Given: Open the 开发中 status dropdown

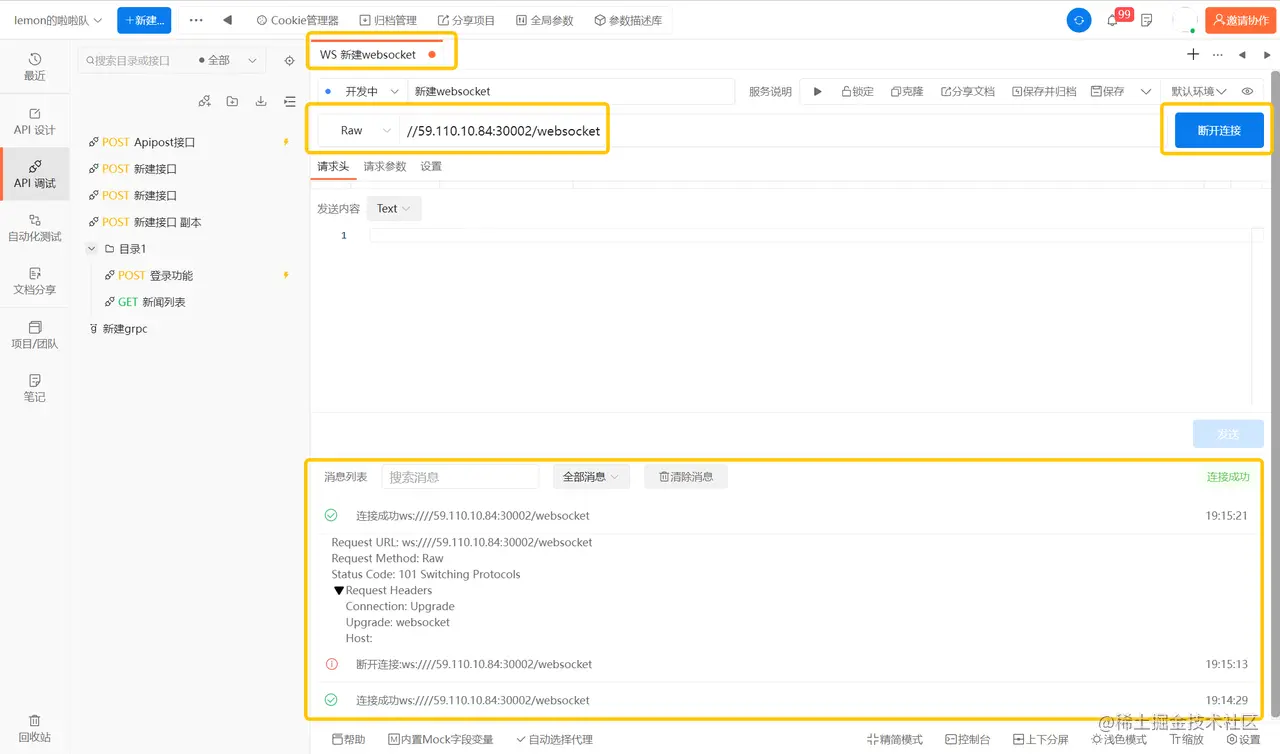Looking at the screenshot, I should click(363, 91).
